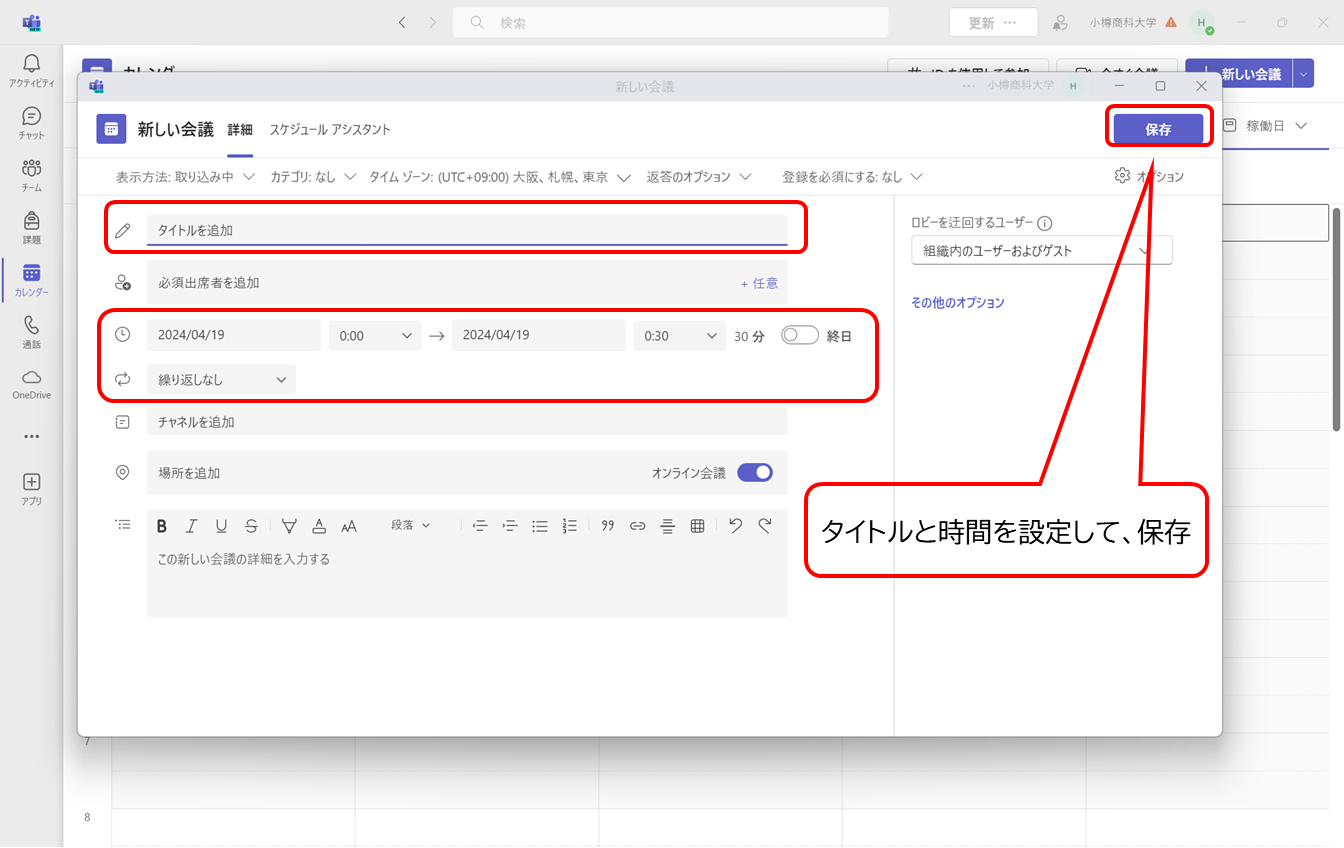This screenshot has height=848, width=1344.
Task: Start a numbered list
Action: pos(570,526)
